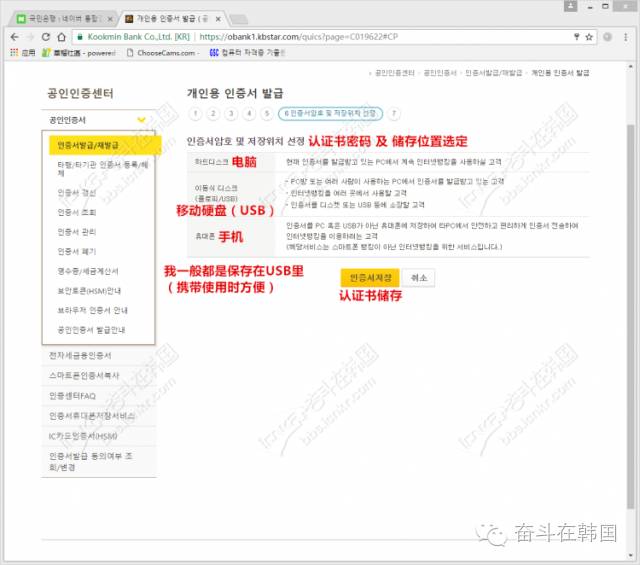Open 인증서 관리 sidebar item
This screenshot has width=640, height=565.
(x=77, y=232)
